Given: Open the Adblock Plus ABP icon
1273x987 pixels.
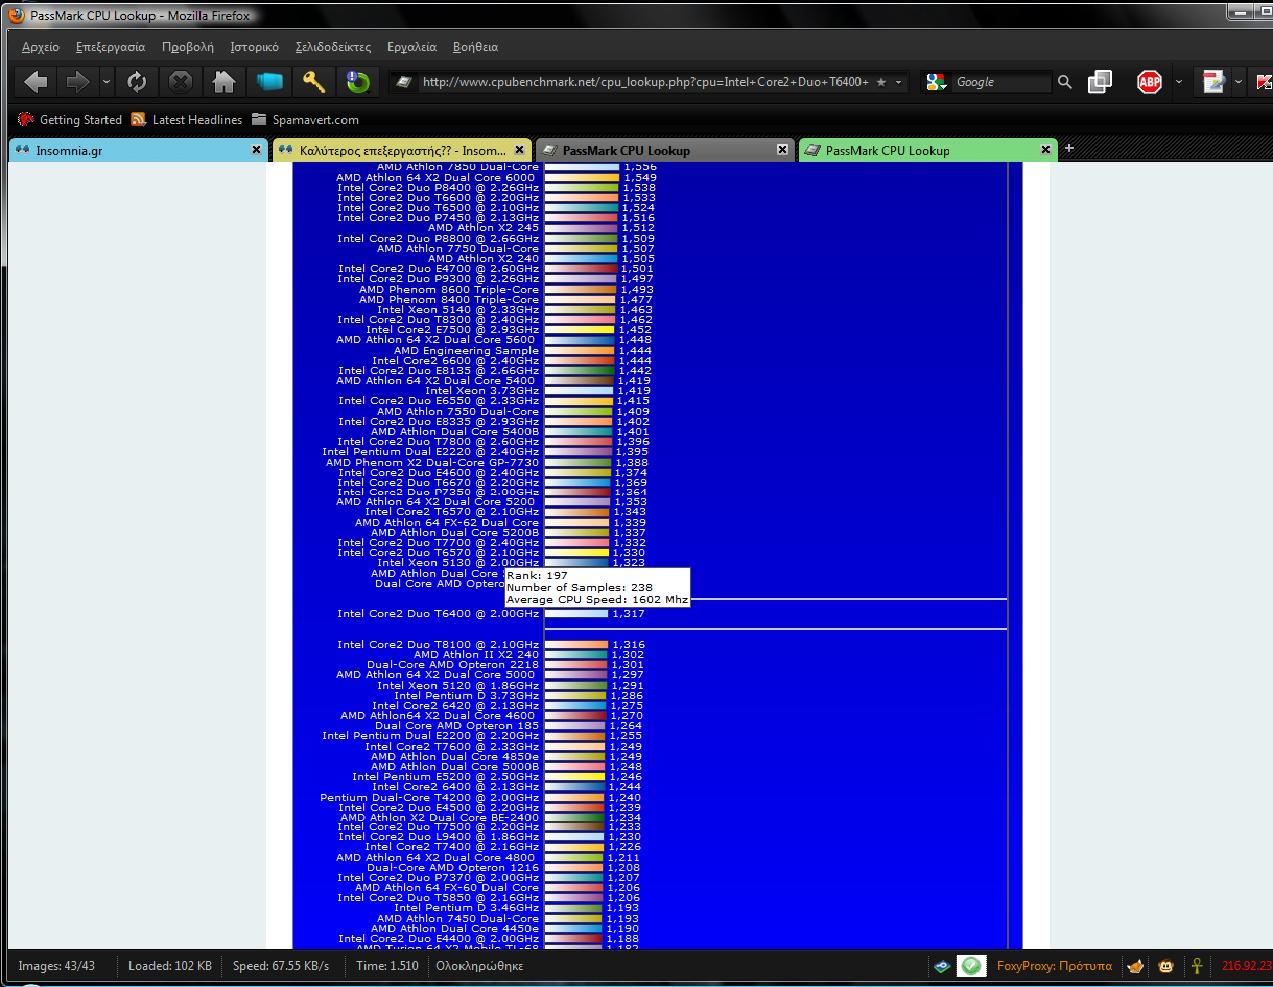Looking at the screenshot, I should (x=1149, y=82).
